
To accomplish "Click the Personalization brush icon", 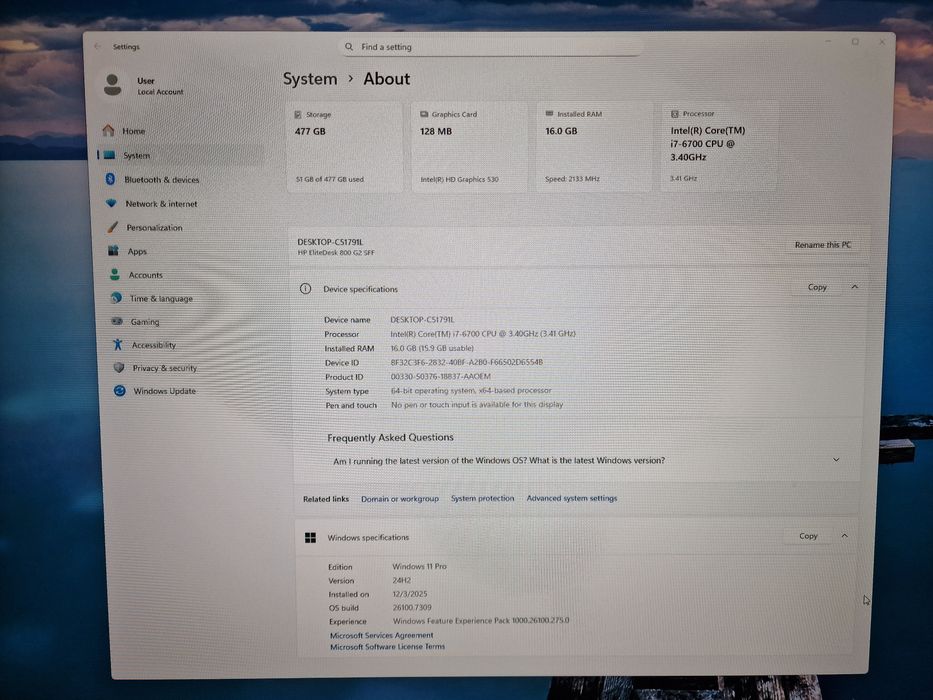I will [112, 227].
